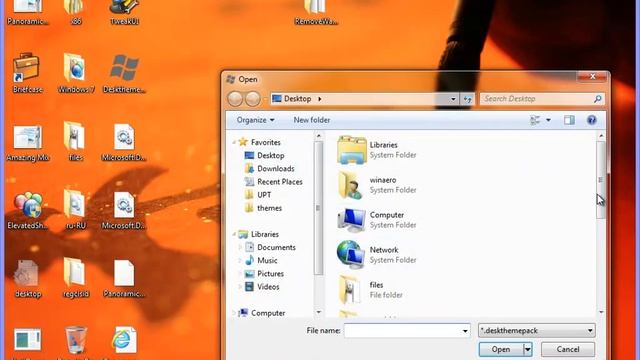Select the Amazing Mix desktop icon

28,142
